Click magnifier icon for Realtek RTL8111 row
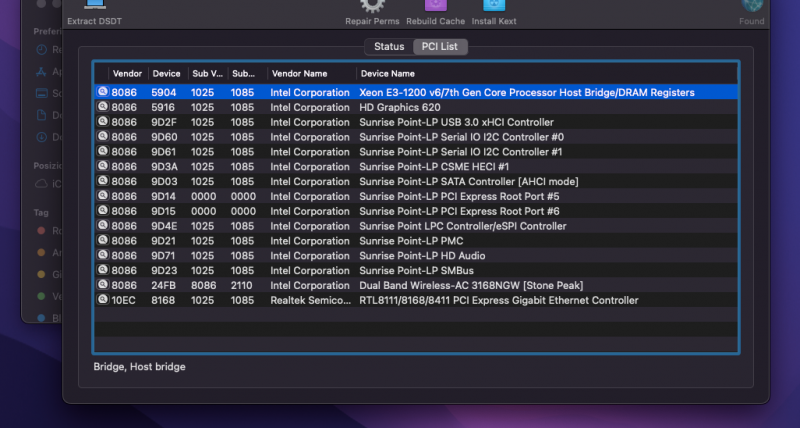 pos(103,299)
